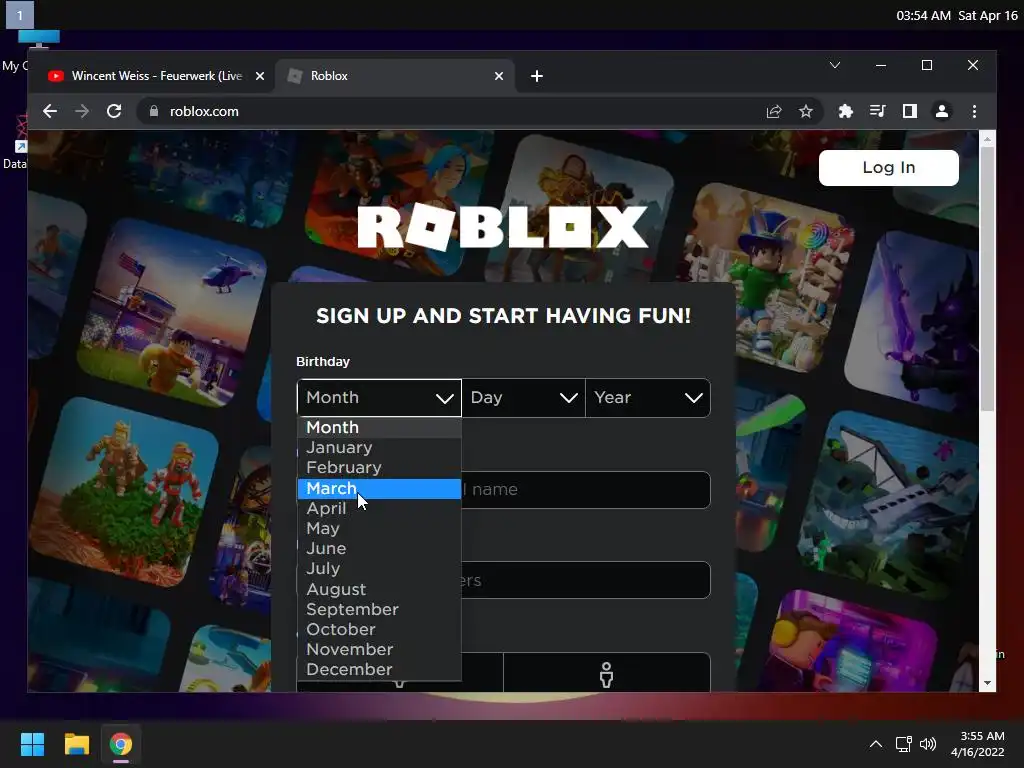Toggle the Chrome side panel icon
The image size is (1024, 768).
coord(910,112)
